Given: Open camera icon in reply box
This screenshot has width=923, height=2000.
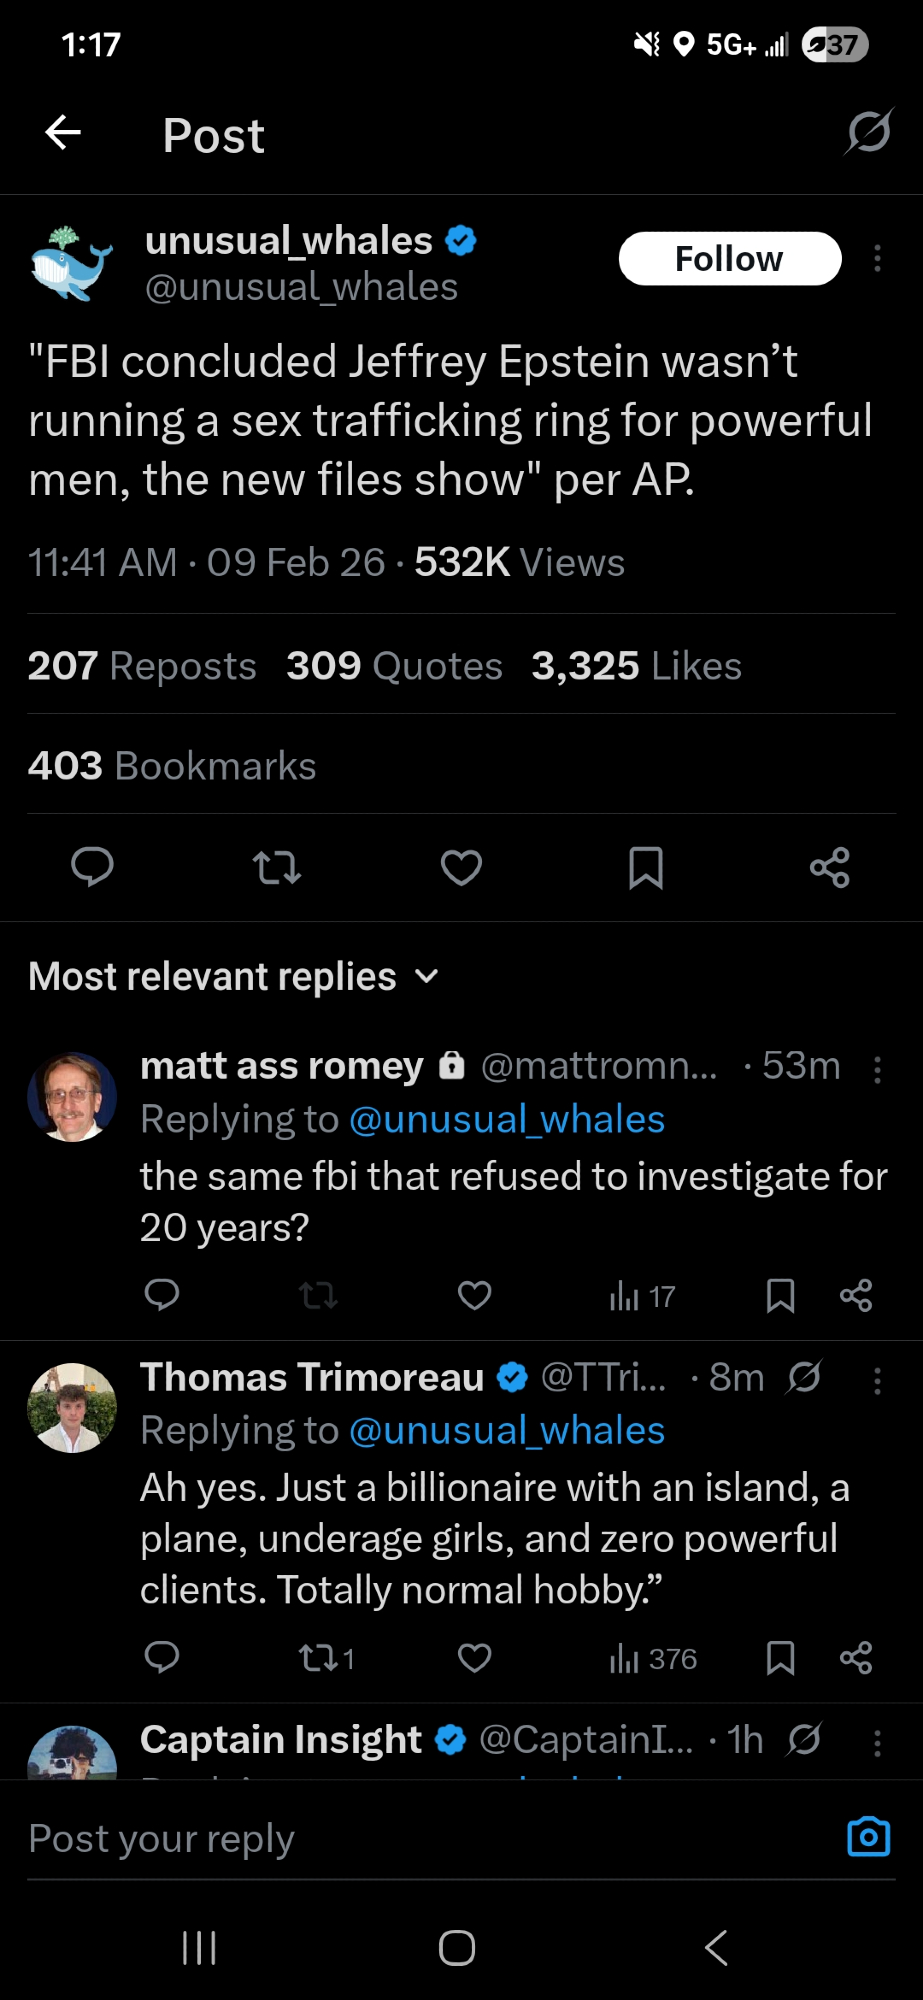Looking at the screenshot, I should [x=868, y=1837].
